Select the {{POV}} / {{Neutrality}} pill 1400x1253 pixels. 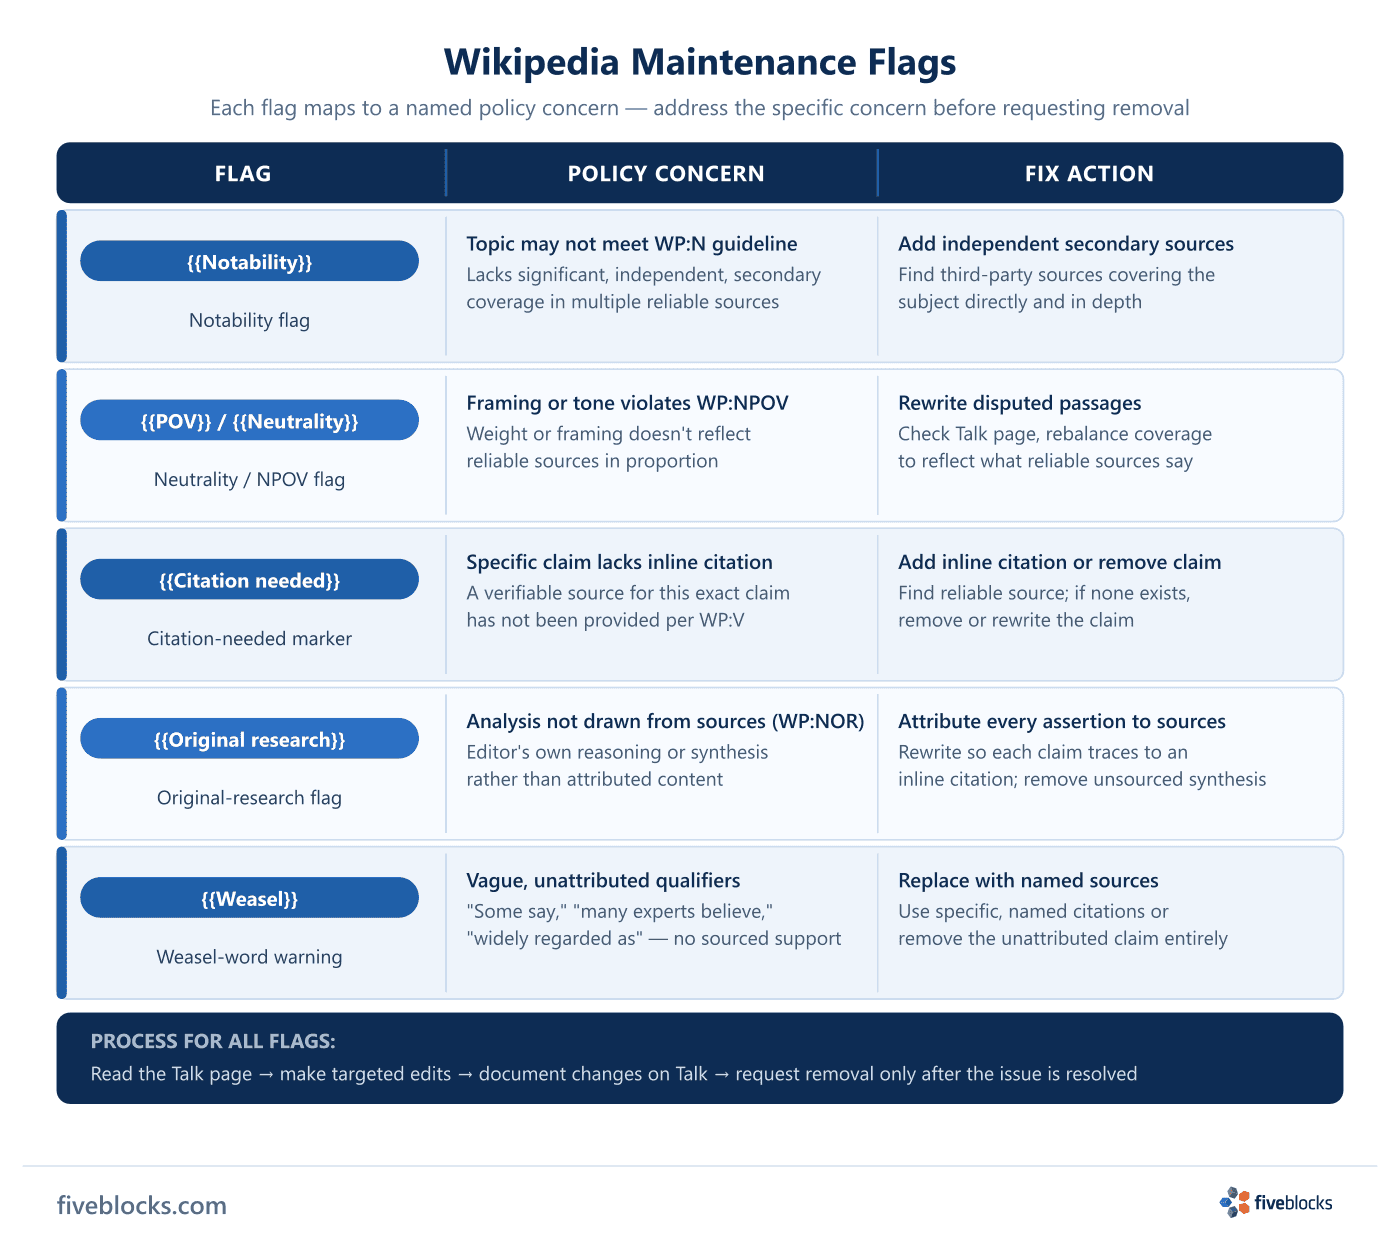[x=249, y=420]
